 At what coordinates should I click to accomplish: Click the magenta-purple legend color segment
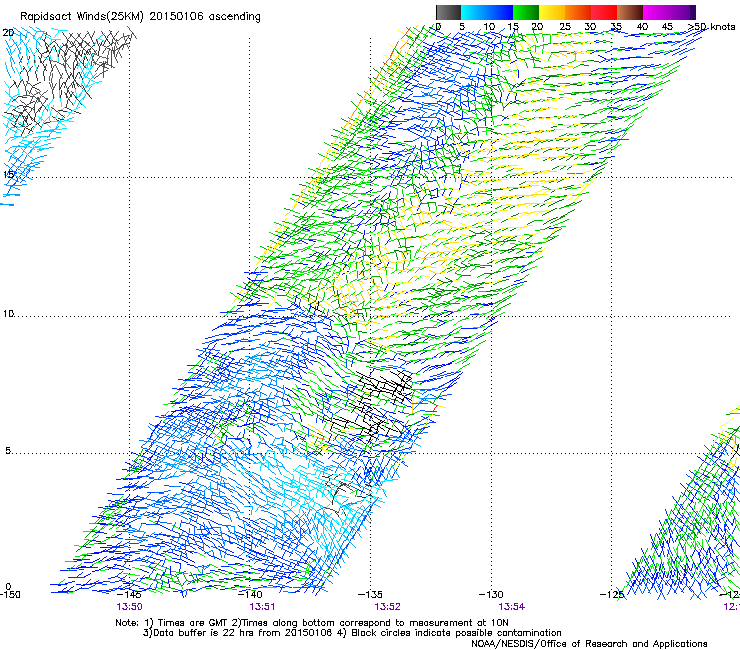pyautogui.click(x=669, y=12)
